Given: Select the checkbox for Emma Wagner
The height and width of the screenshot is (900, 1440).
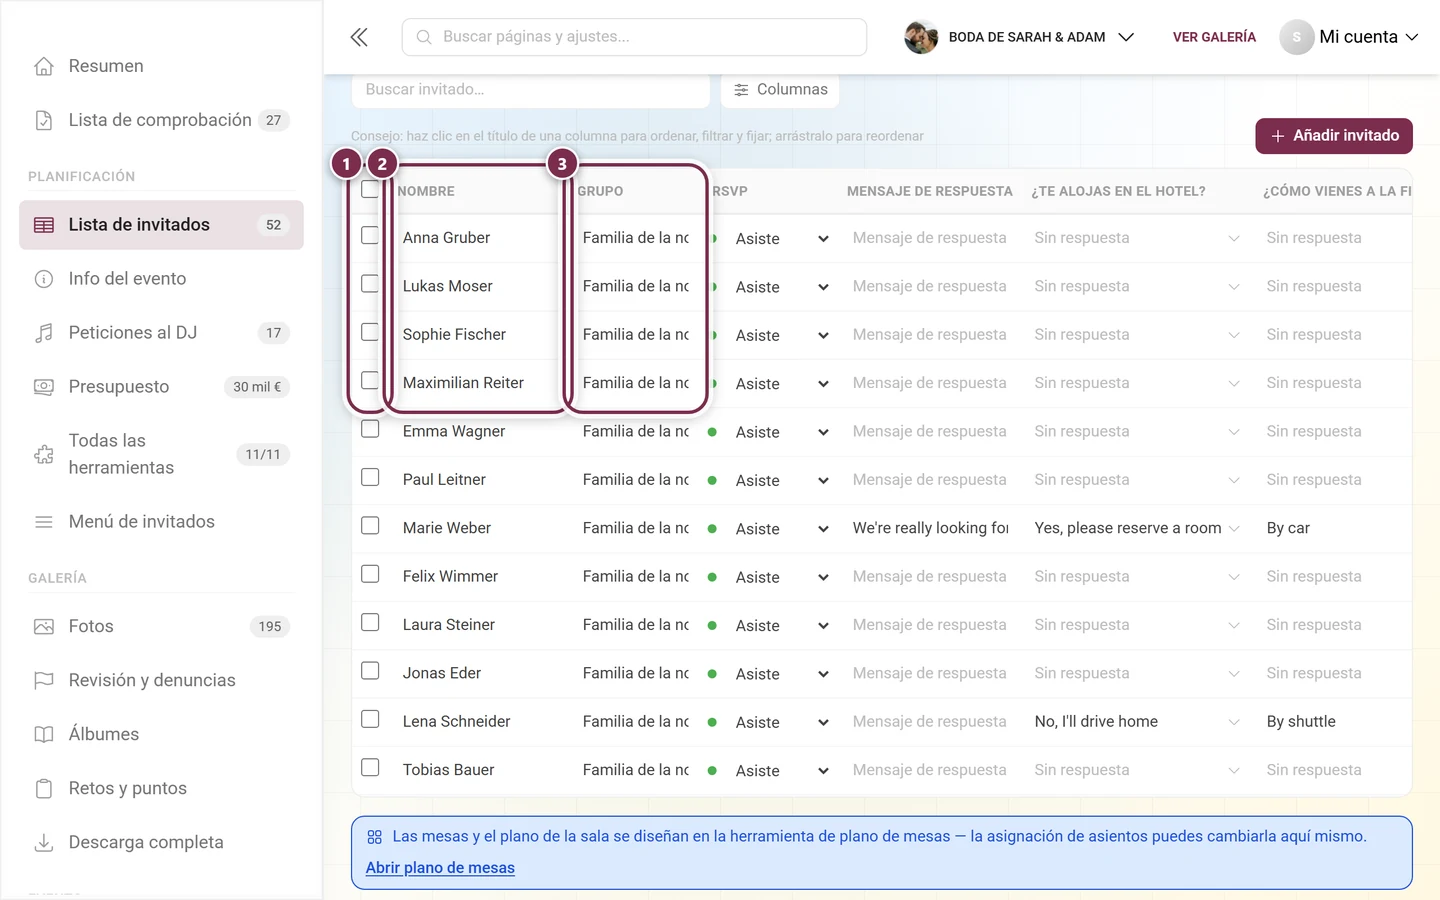Looking at the screenshot, I should (370, 429).
